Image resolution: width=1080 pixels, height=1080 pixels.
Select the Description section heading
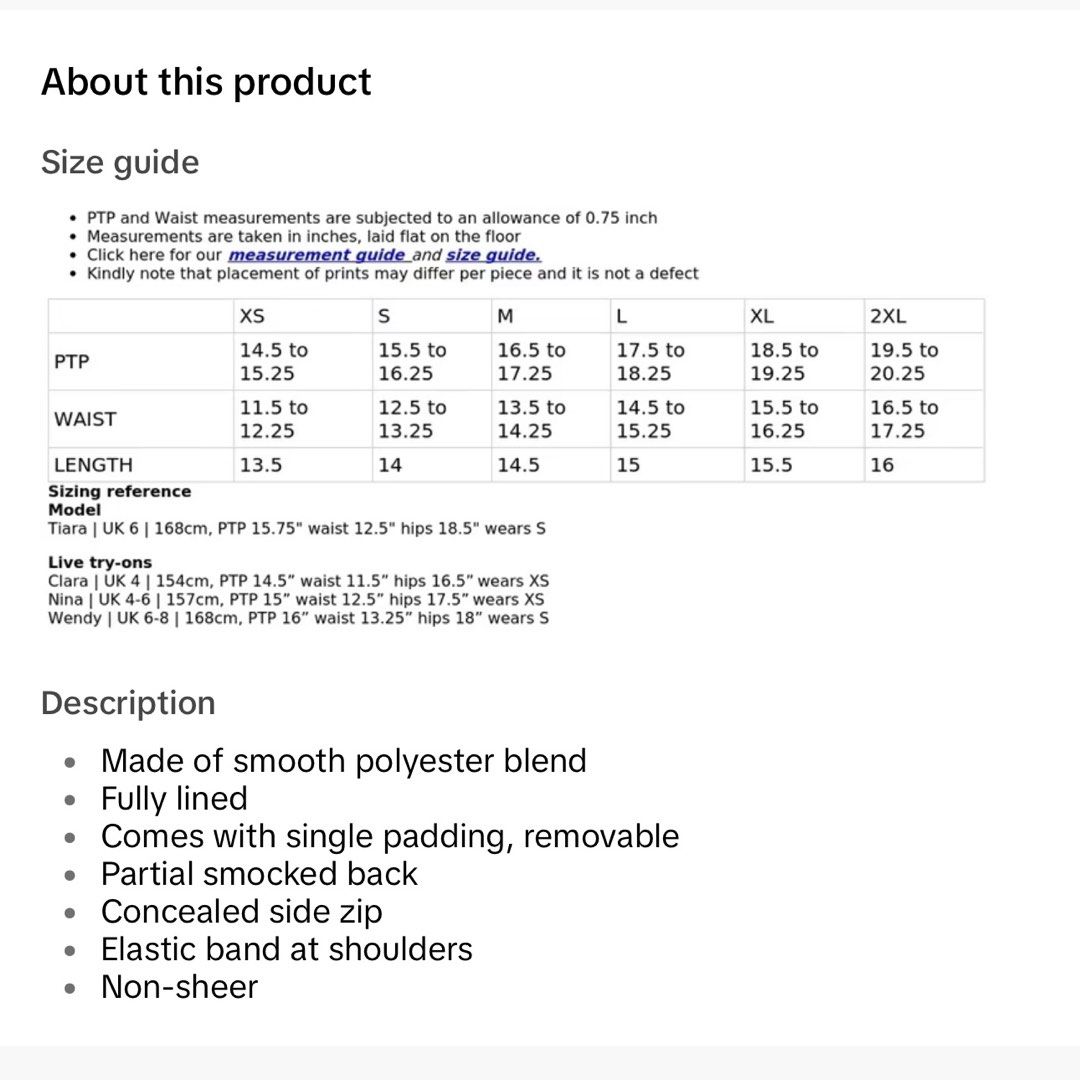[128, 703]
